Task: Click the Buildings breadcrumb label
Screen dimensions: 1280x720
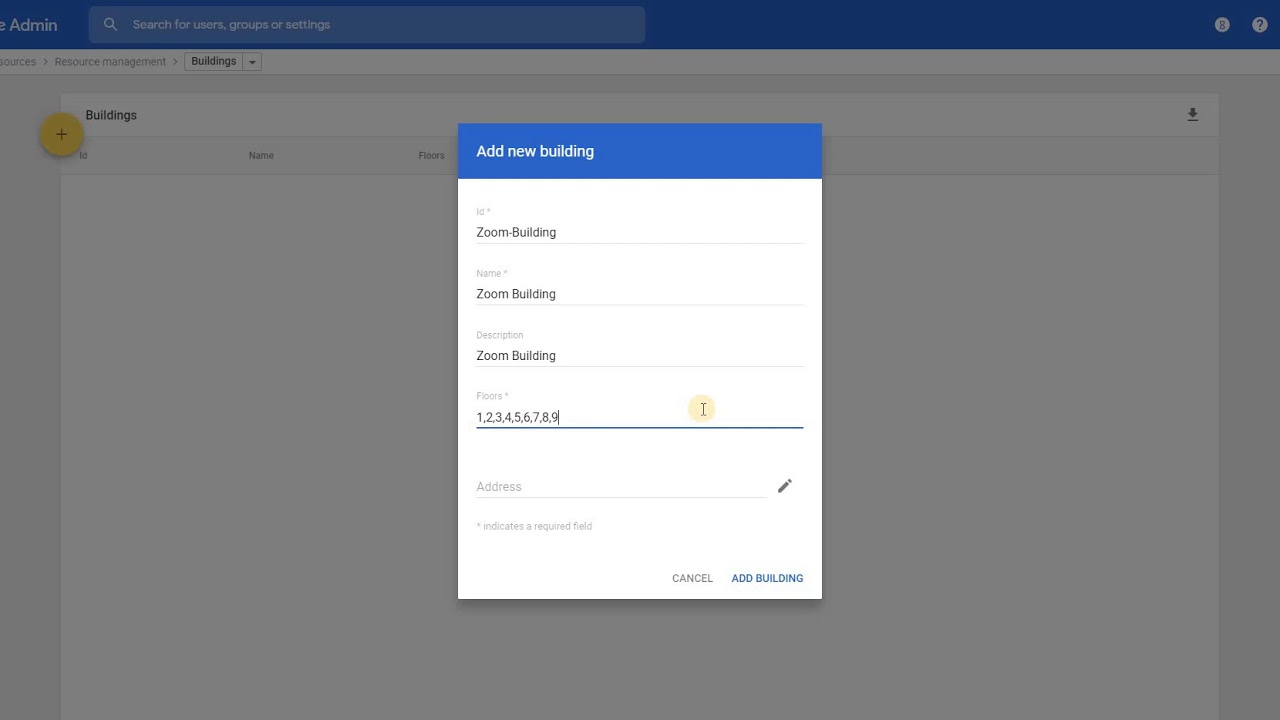Action: click(214, 62)
